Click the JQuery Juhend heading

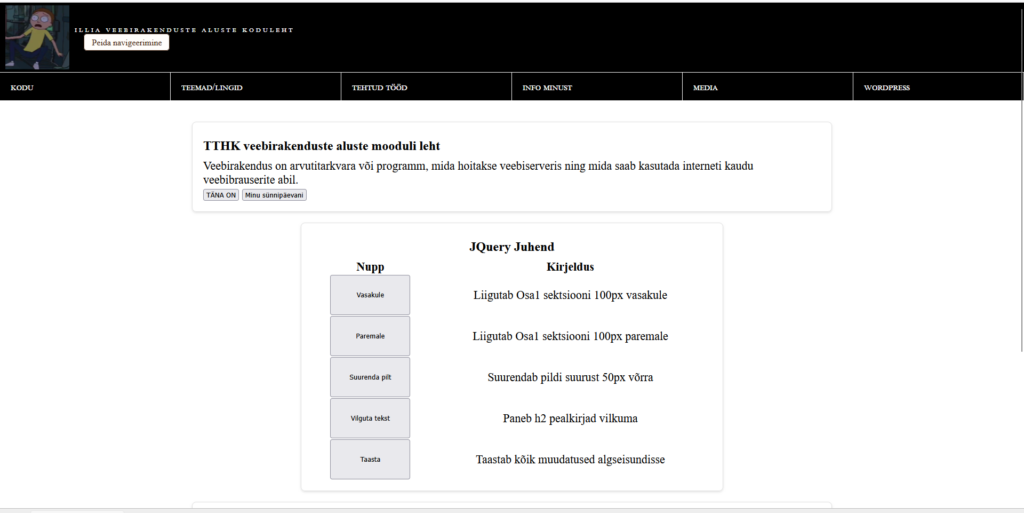(x=511, y=247)
